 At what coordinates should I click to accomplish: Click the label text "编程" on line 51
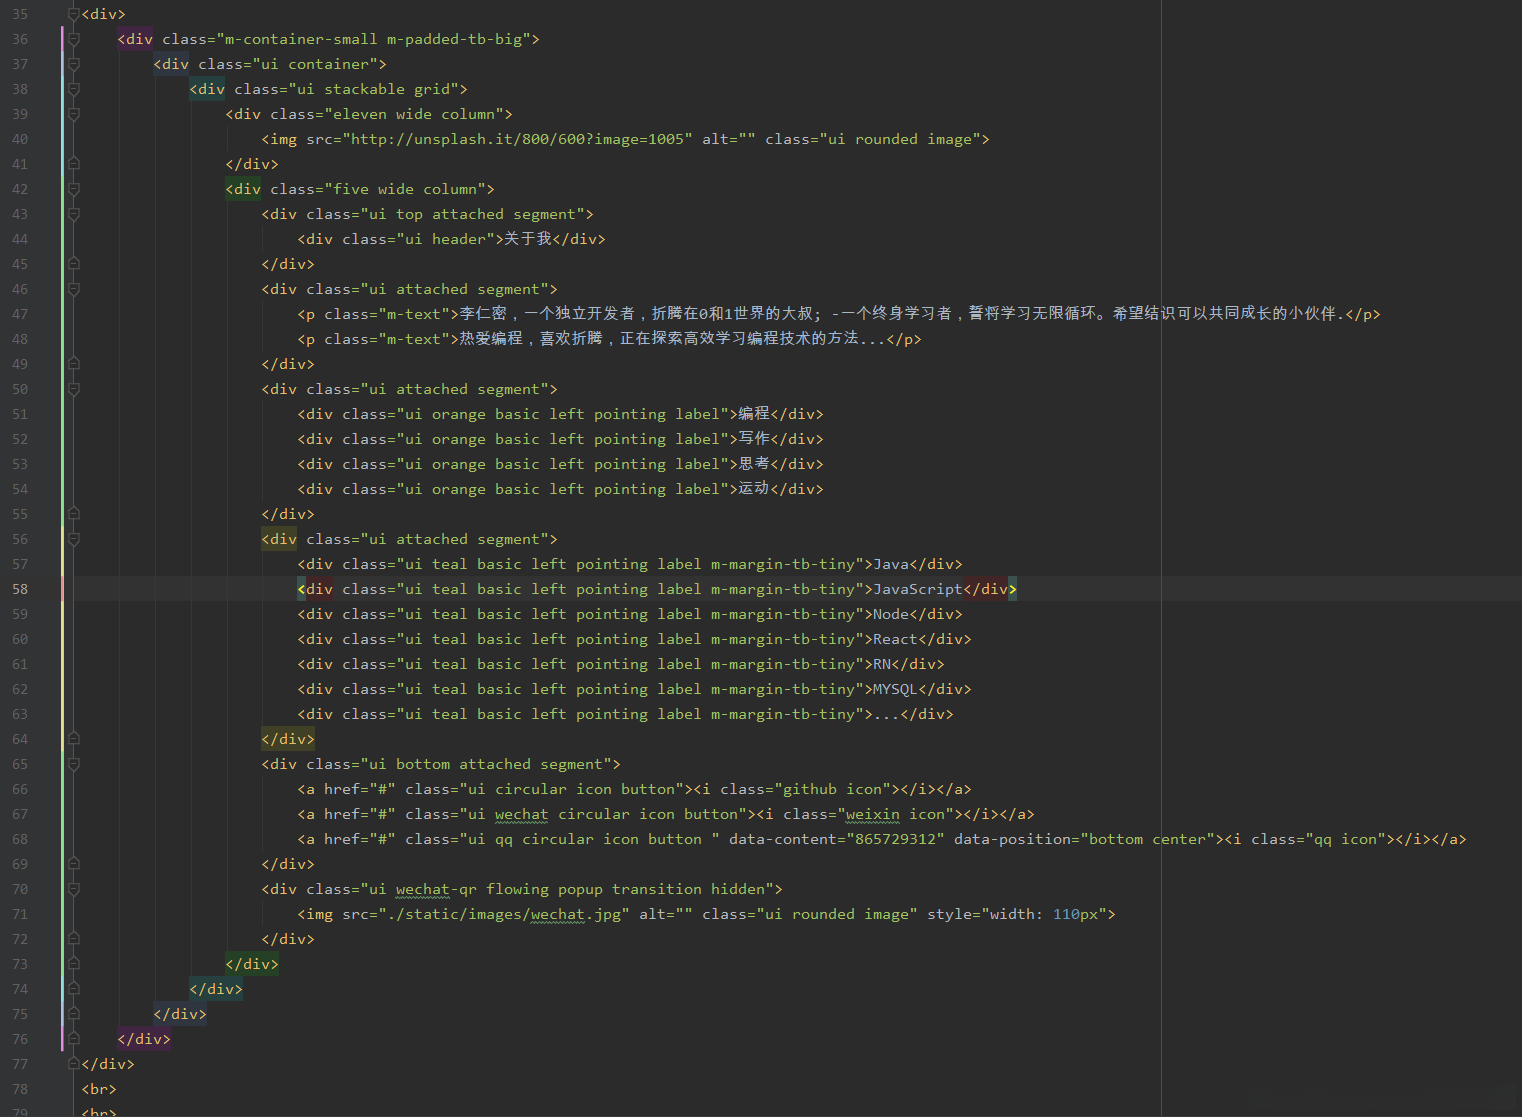pos(754,414)
